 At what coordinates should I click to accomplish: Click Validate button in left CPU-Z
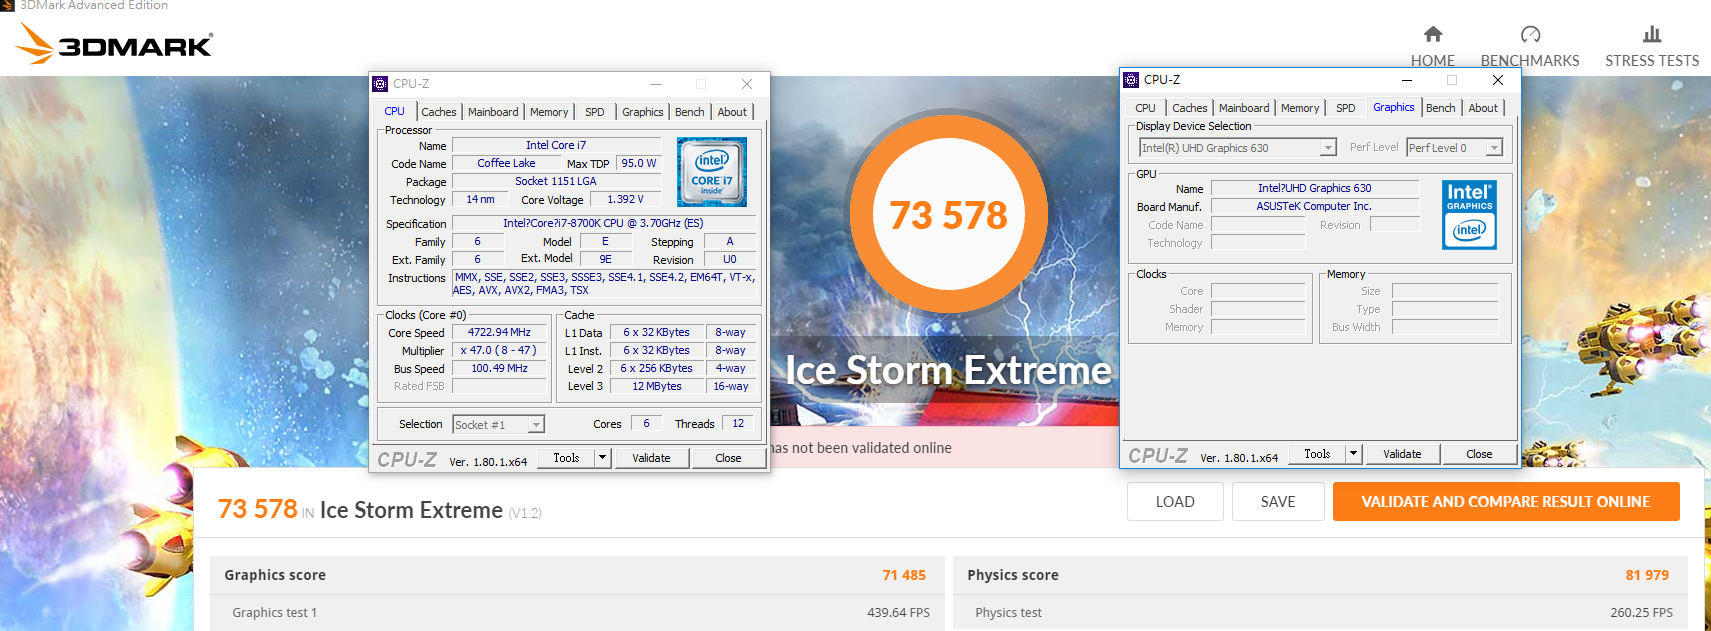click(651, 458)
